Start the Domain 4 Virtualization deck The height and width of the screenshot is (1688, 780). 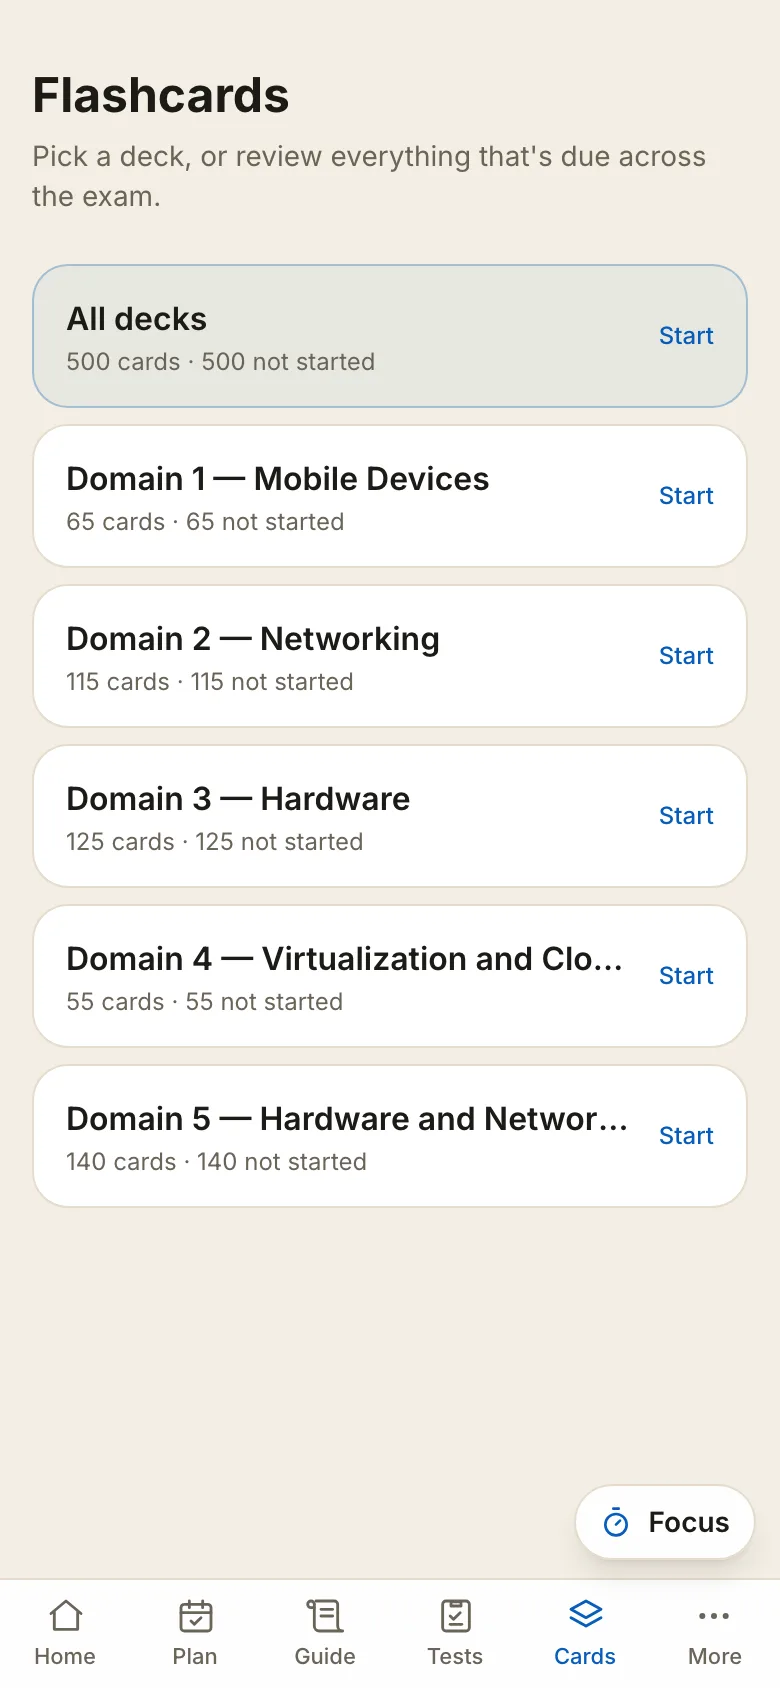tap(686, 976)
